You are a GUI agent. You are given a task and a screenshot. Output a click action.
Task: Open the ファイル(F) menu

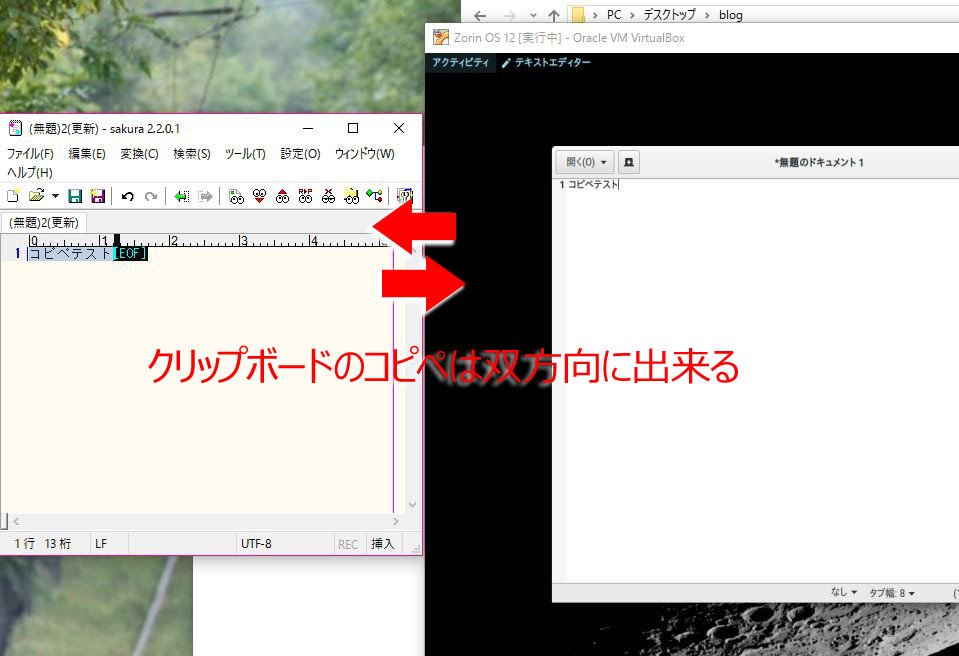tap(30, 154)
